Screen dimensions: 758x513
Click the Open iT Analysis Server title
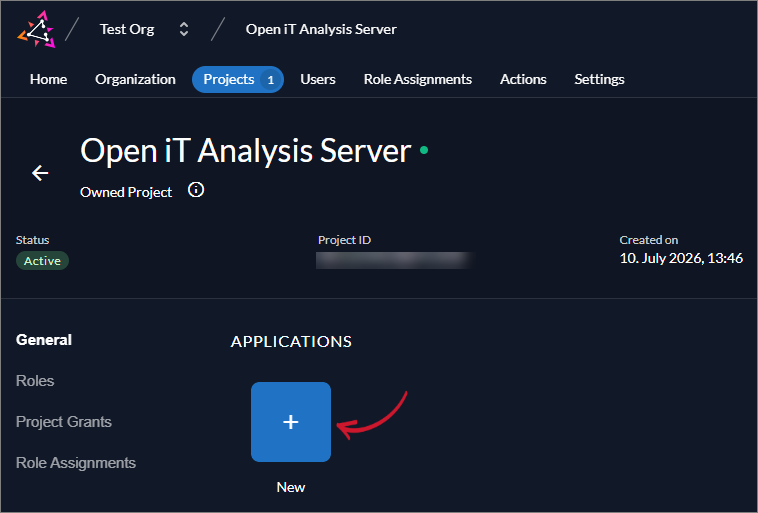(x=246, y=151)
